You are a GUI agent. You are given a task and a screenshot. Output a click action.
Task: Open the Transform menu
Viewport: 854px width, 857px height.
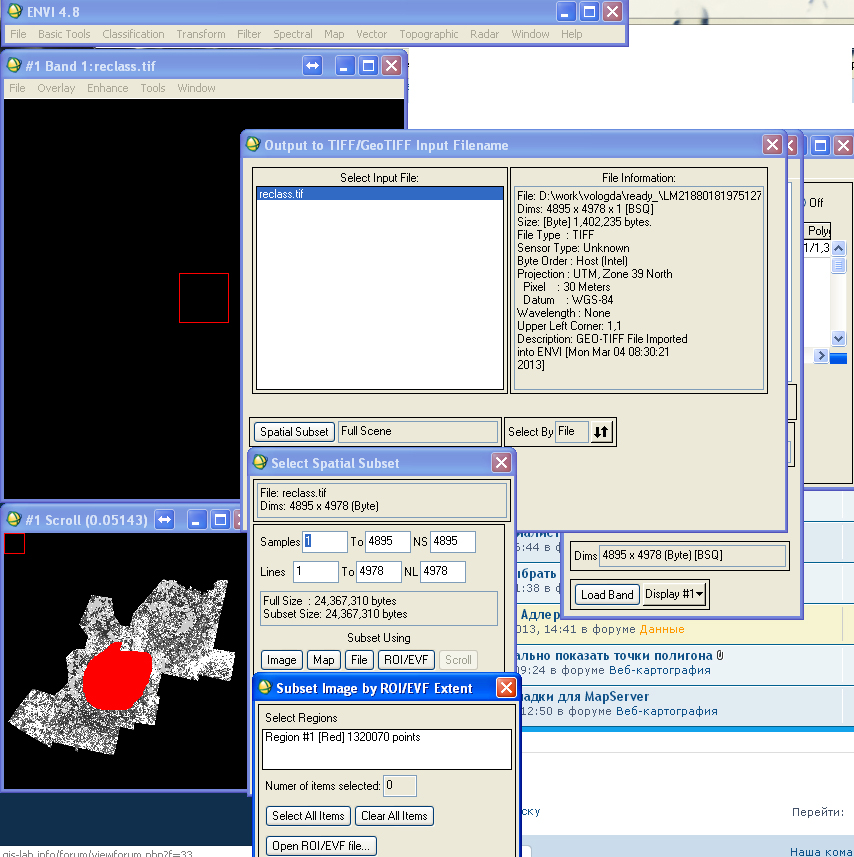pos(201,34)
